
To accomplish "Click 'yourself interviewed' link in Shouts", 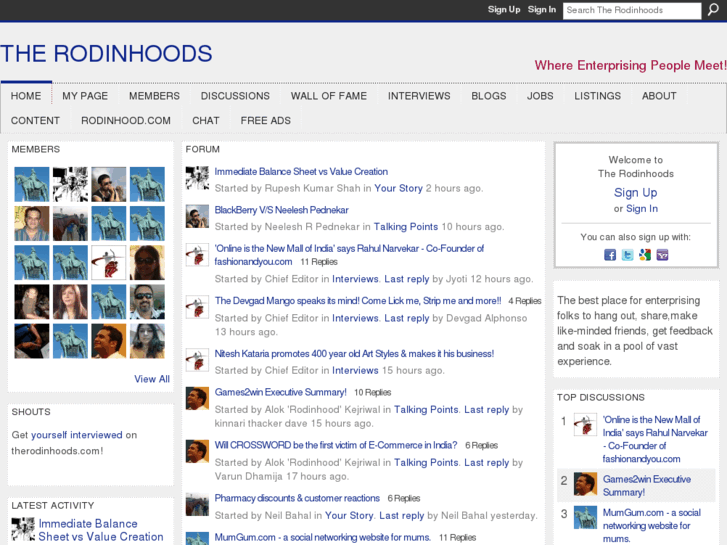I will (x=77, y=435).
